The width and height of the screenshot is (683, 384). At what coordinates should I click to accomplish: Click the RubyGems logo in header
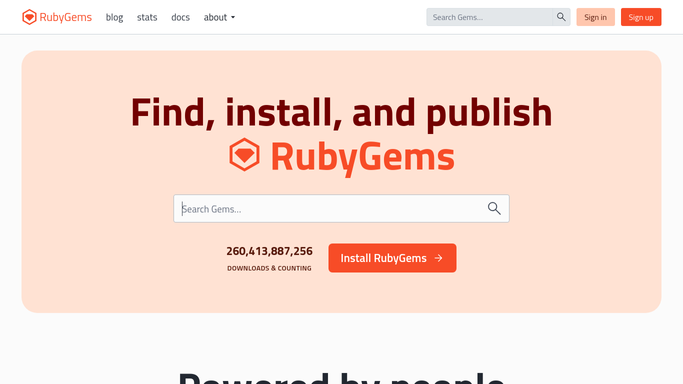click(57, 17)
